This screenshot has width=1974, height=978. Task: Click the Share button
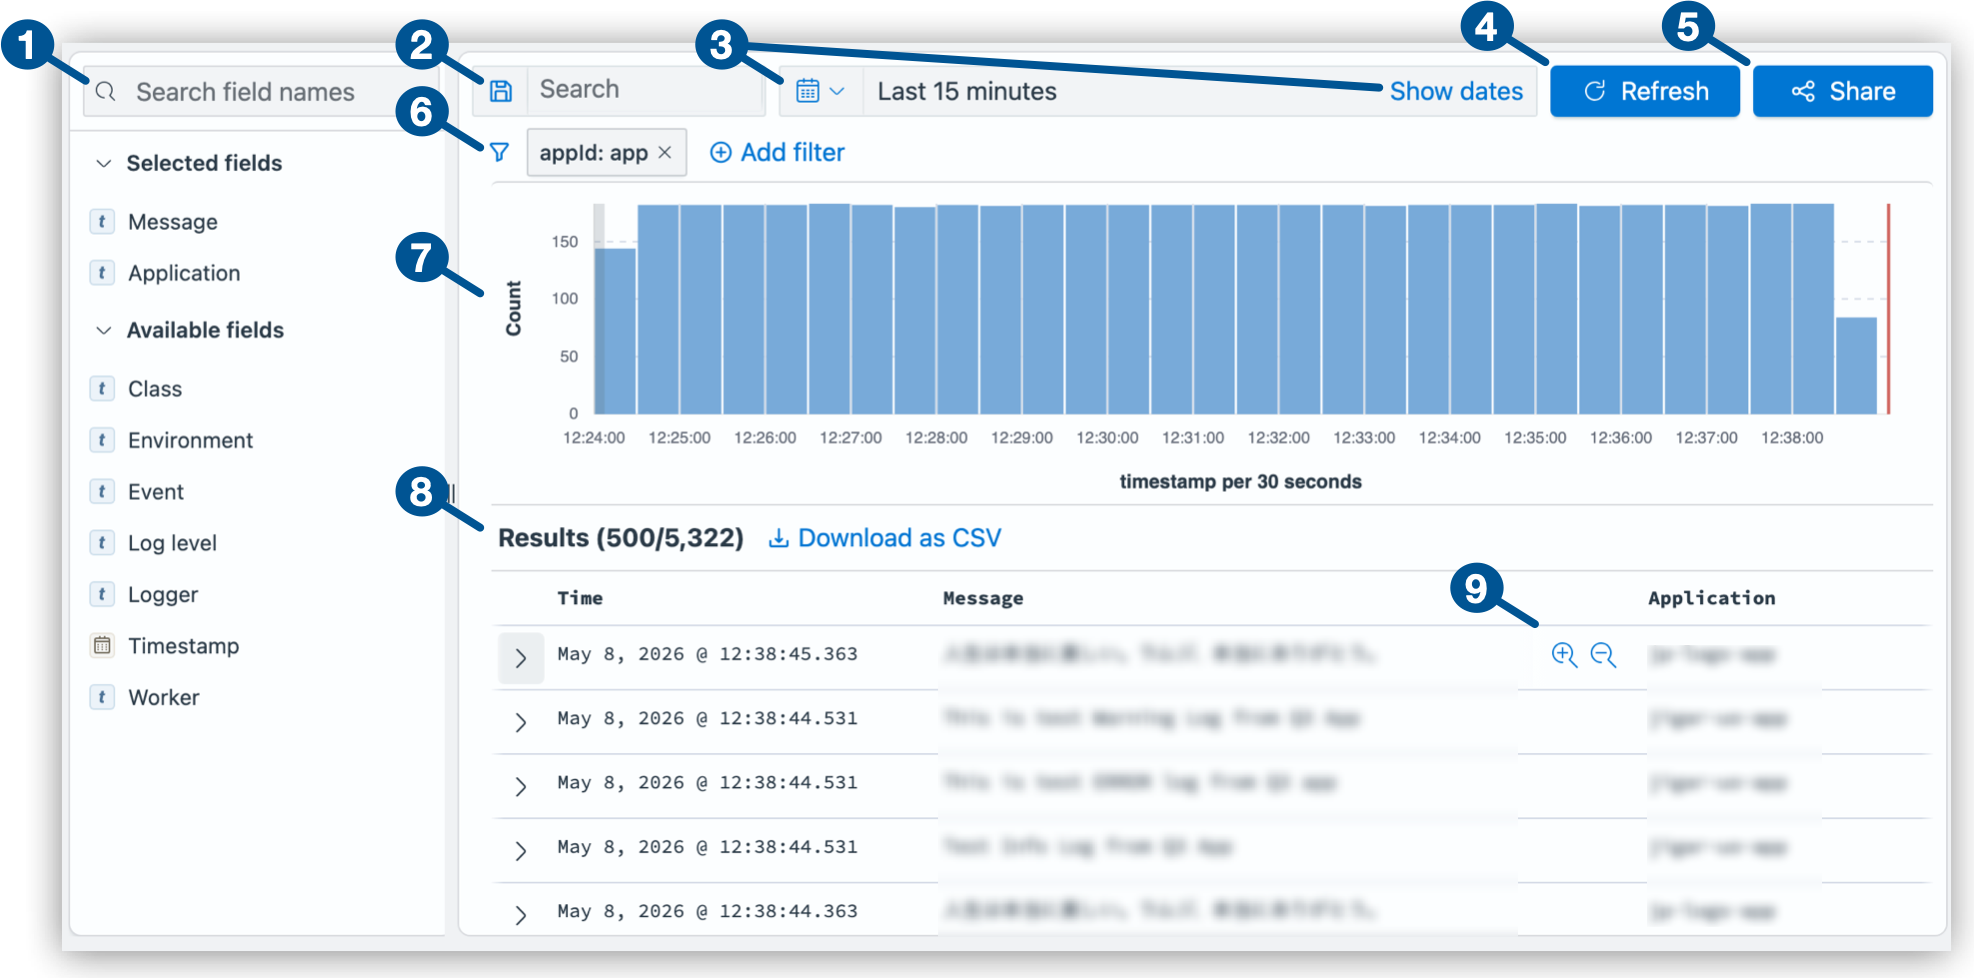[1843, 91]
